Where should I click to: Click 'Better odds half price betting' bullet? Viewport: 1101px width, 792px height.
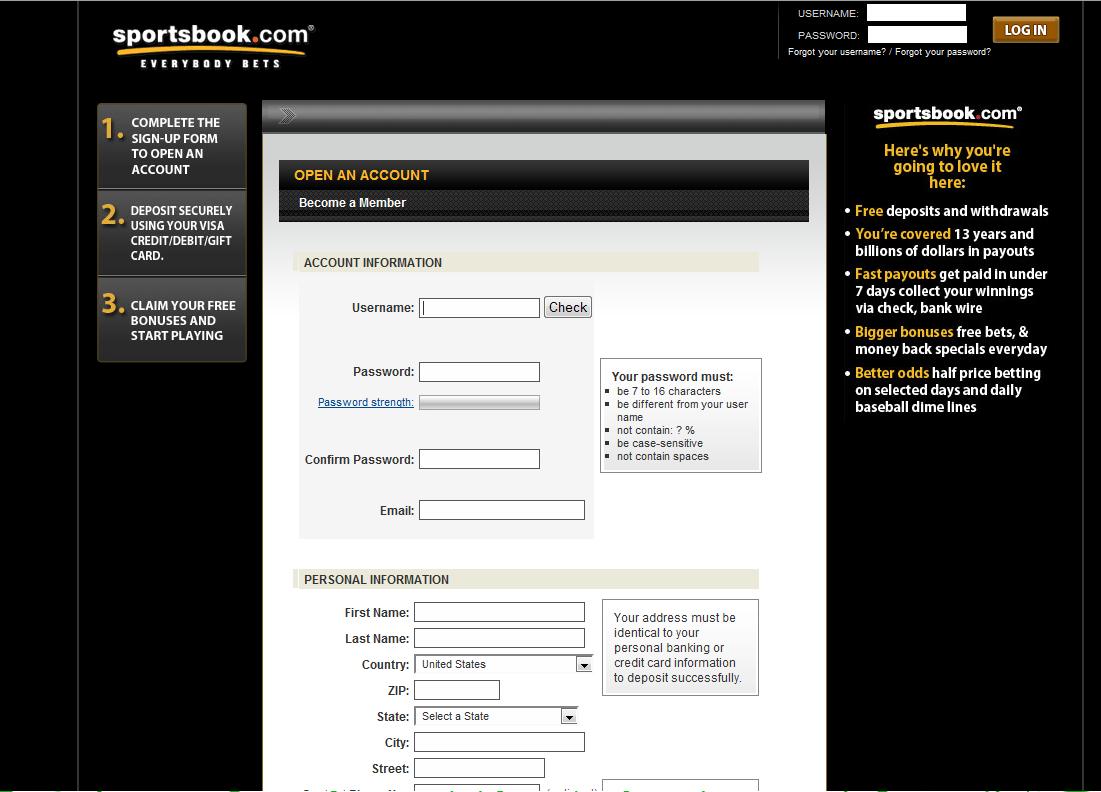pos(948,390)
